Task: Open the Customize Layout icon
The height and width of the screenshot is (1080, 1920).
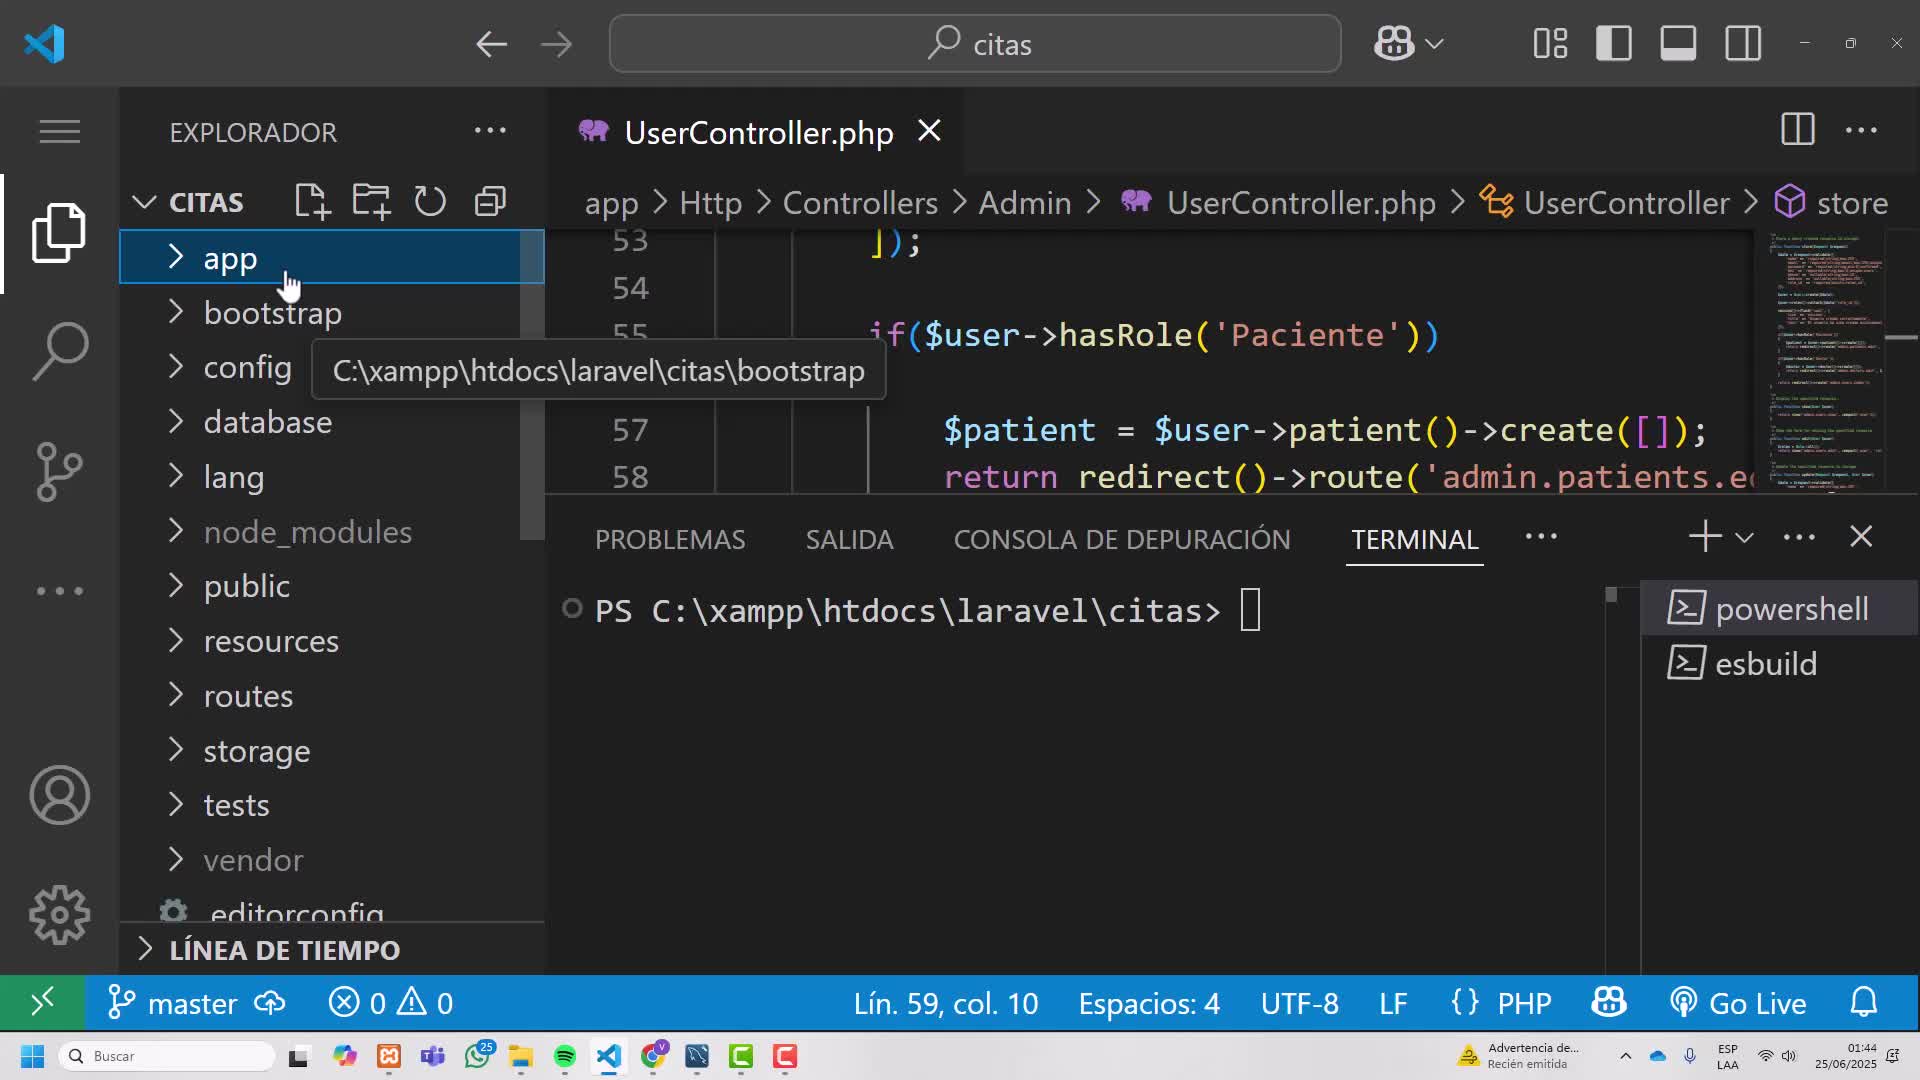Action: (1550, 43)
